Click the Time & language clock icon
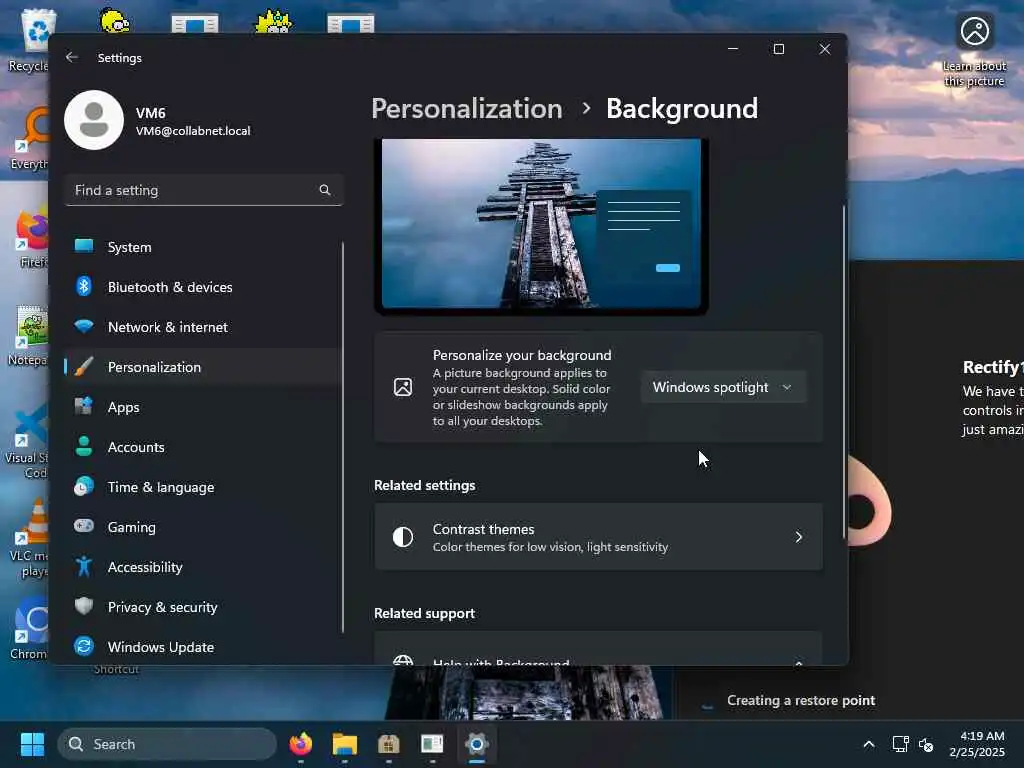 point(84,487)
